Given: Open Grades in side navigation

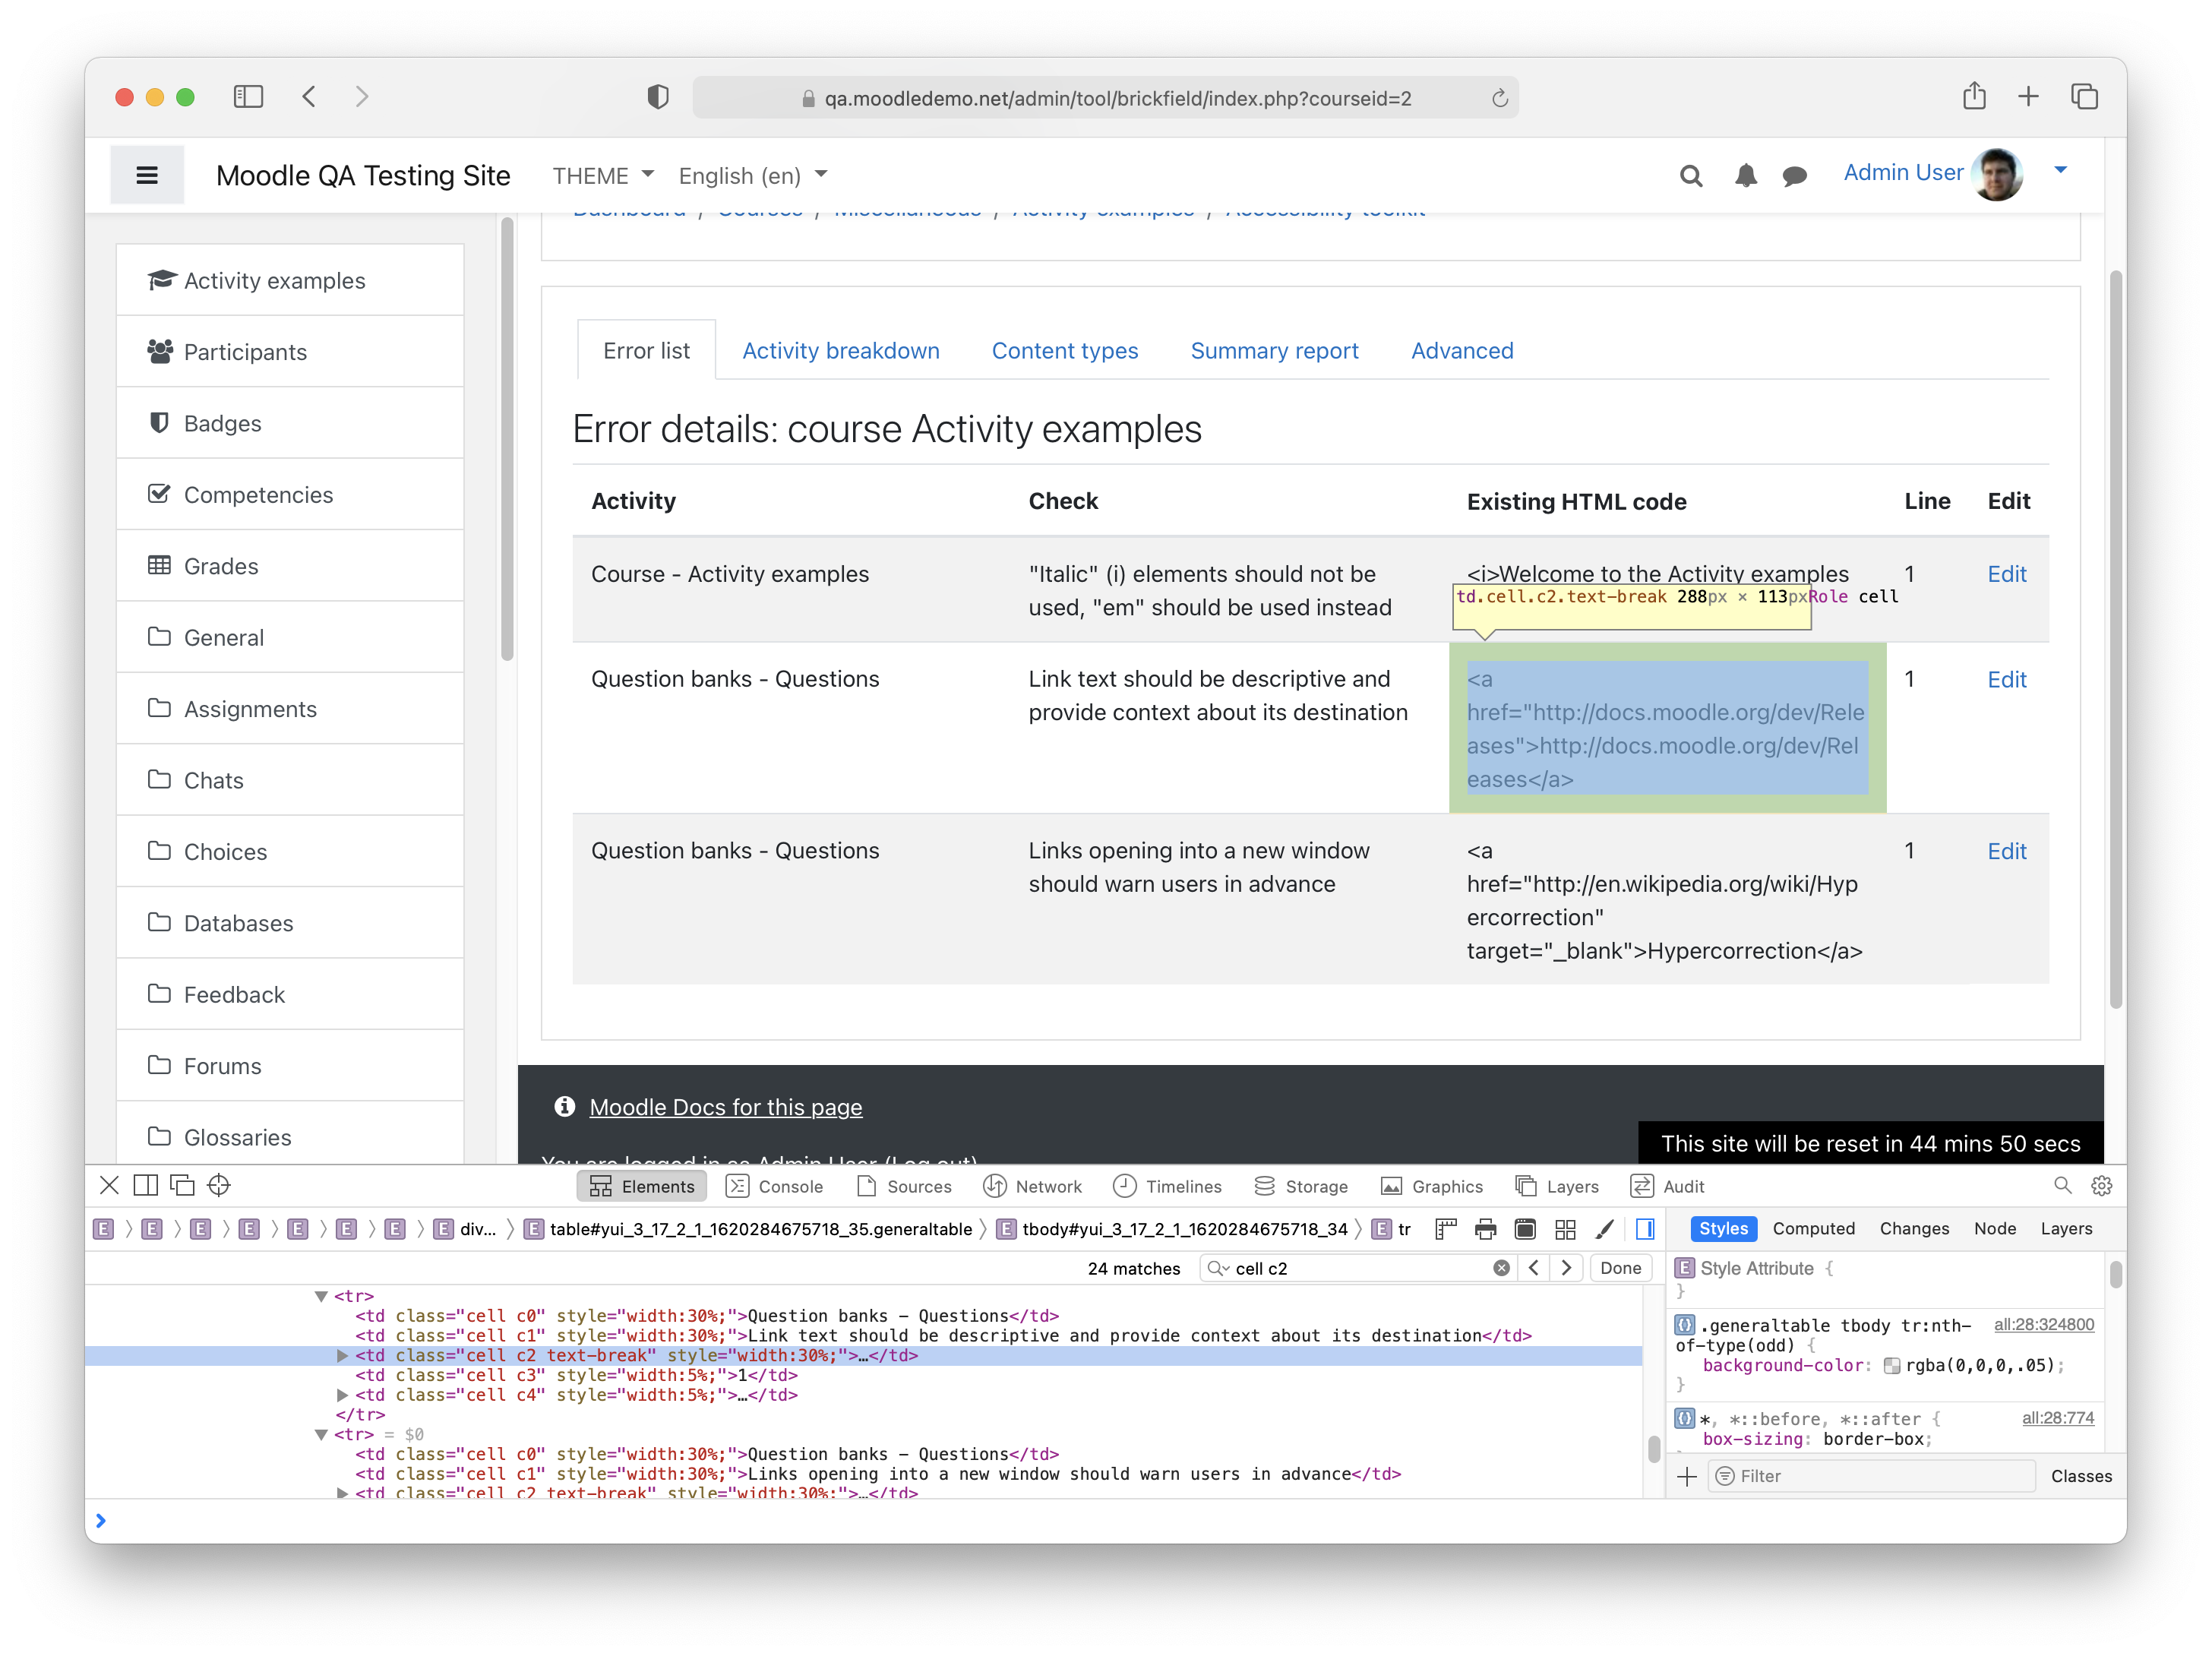Looking at the screenshot, I should (x=290, y=566).
